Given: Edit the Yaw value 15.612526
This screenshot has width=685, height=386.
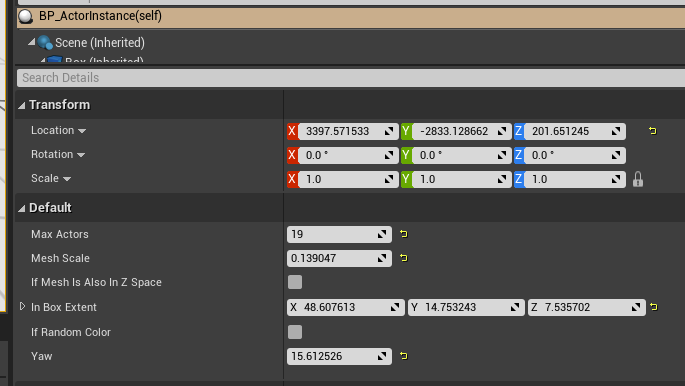Looking at the screenshot, I should tap(339, 356).
